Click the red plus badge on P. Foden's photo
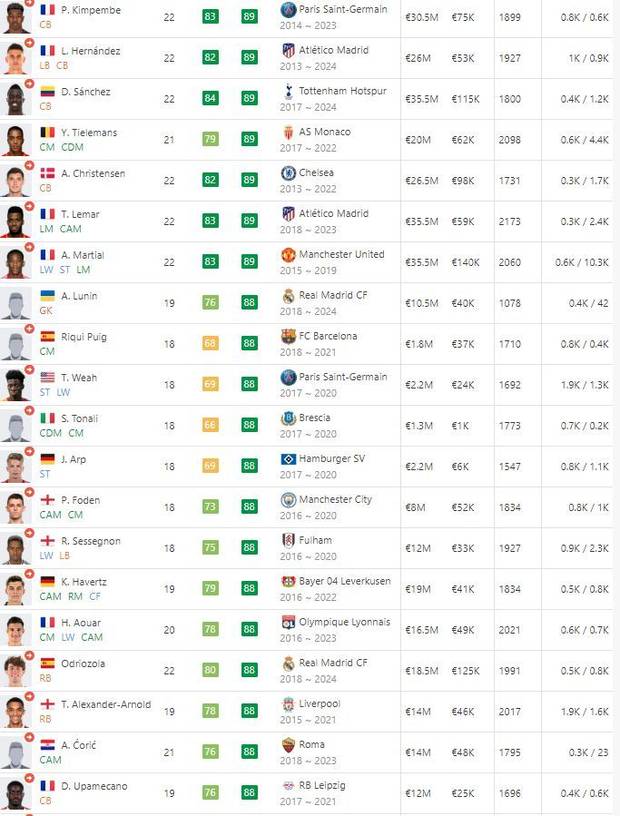Screen dimensions: 620x816 point(29,492)
